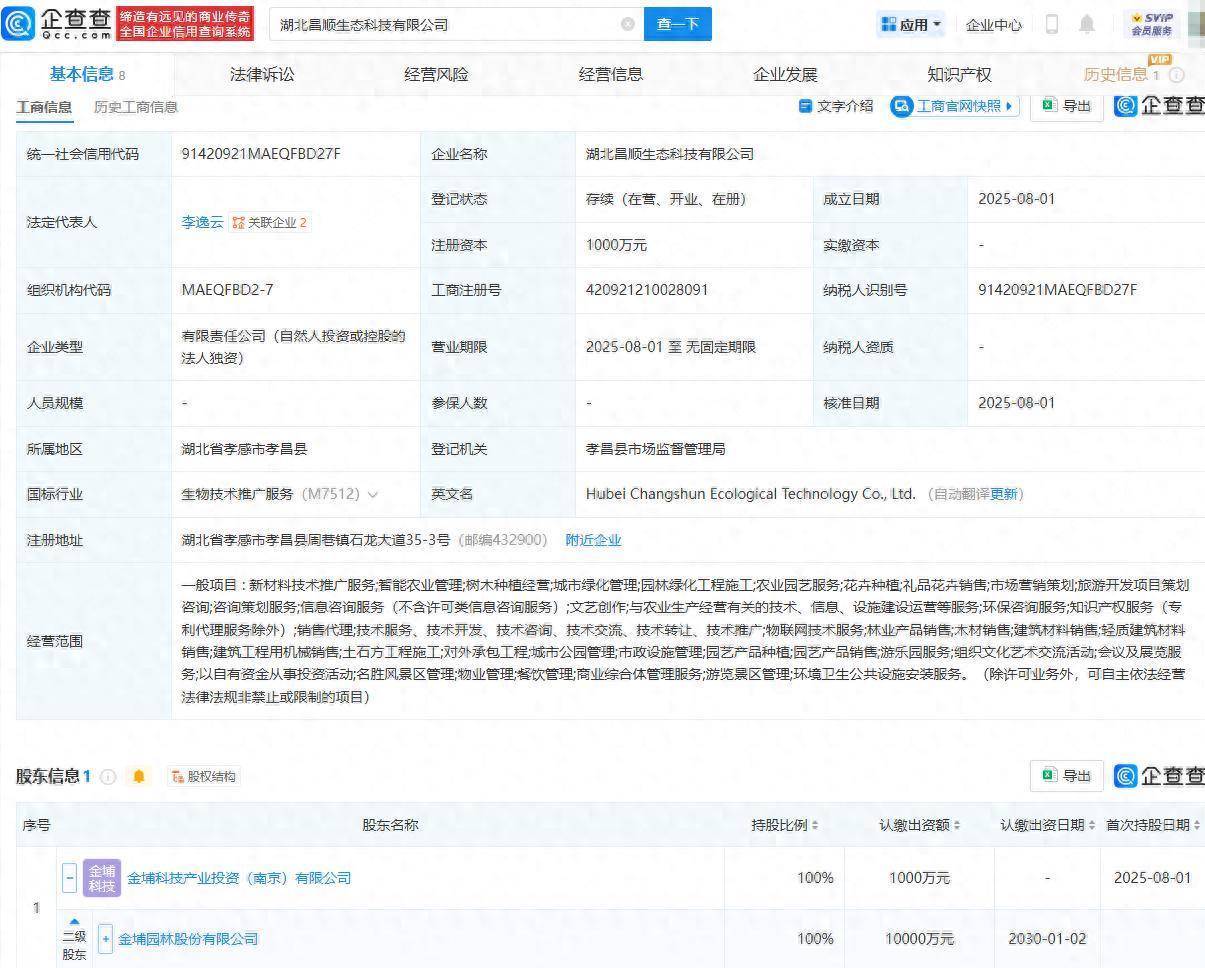Open the 应用 dropdown in the top bar

[910, 24]
